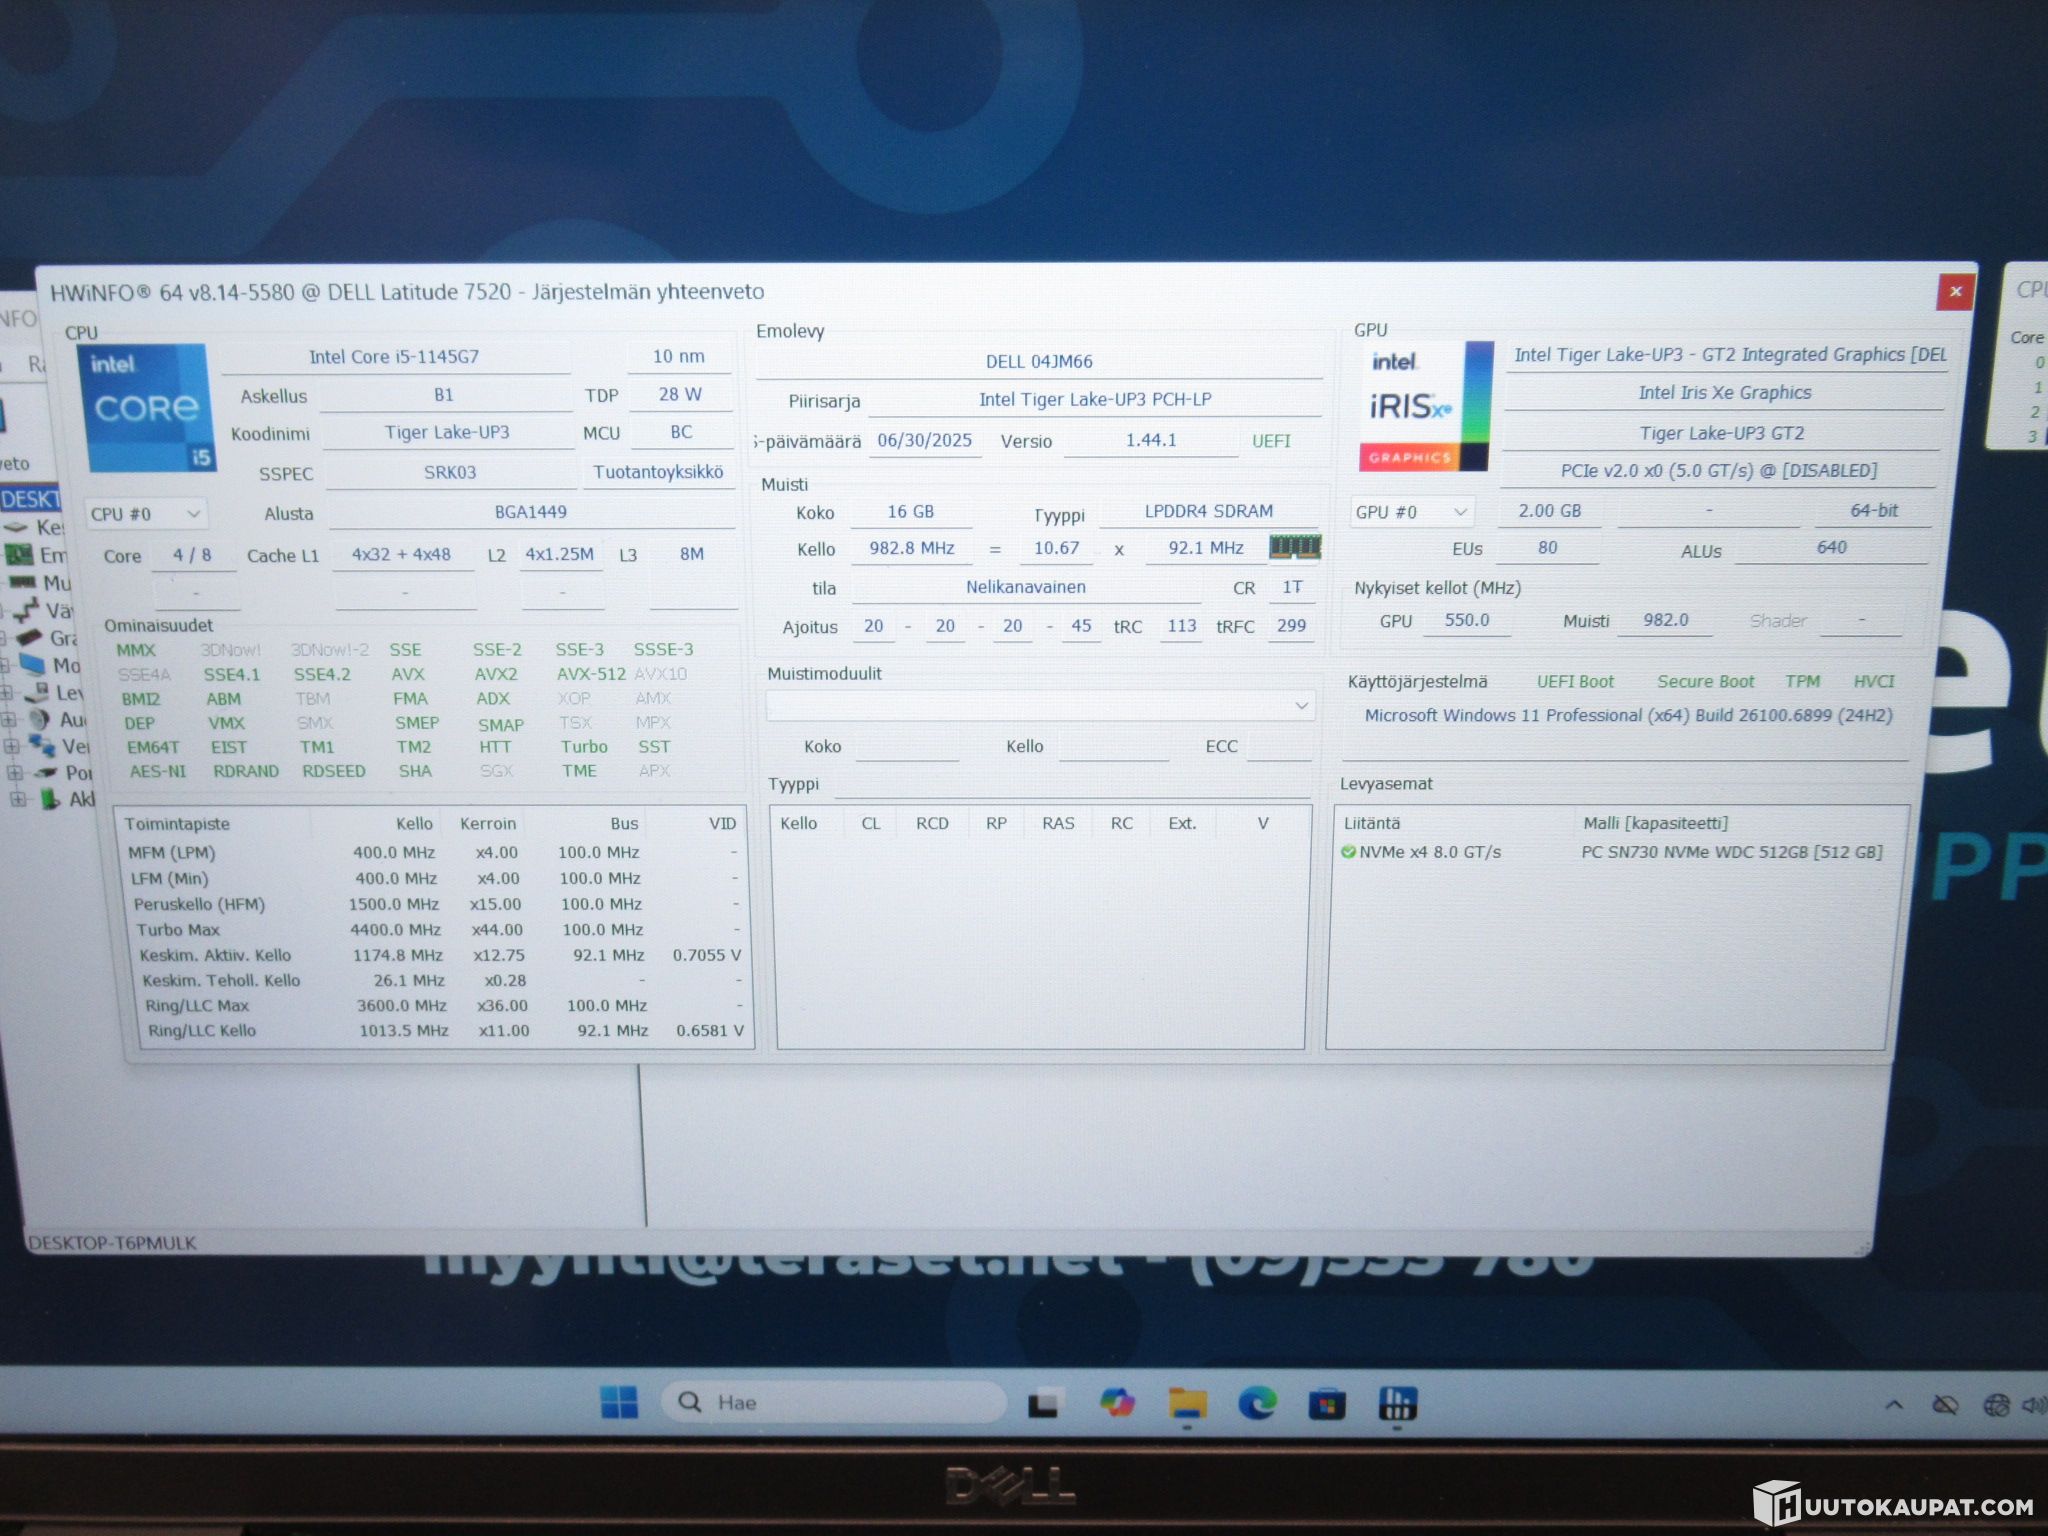
Task: Open Task View from the taskbar
Action: click(x=1043, y=1404)
